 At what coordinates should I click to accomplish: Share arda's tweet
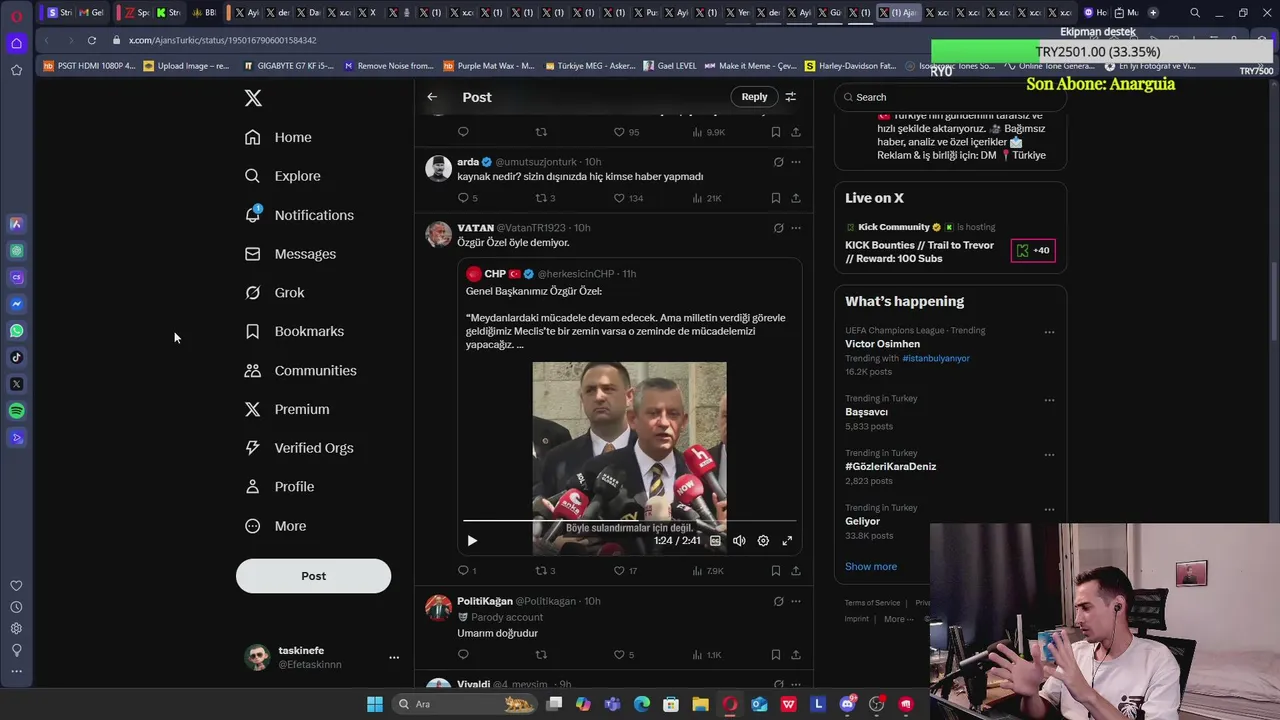tap(796, 198)
